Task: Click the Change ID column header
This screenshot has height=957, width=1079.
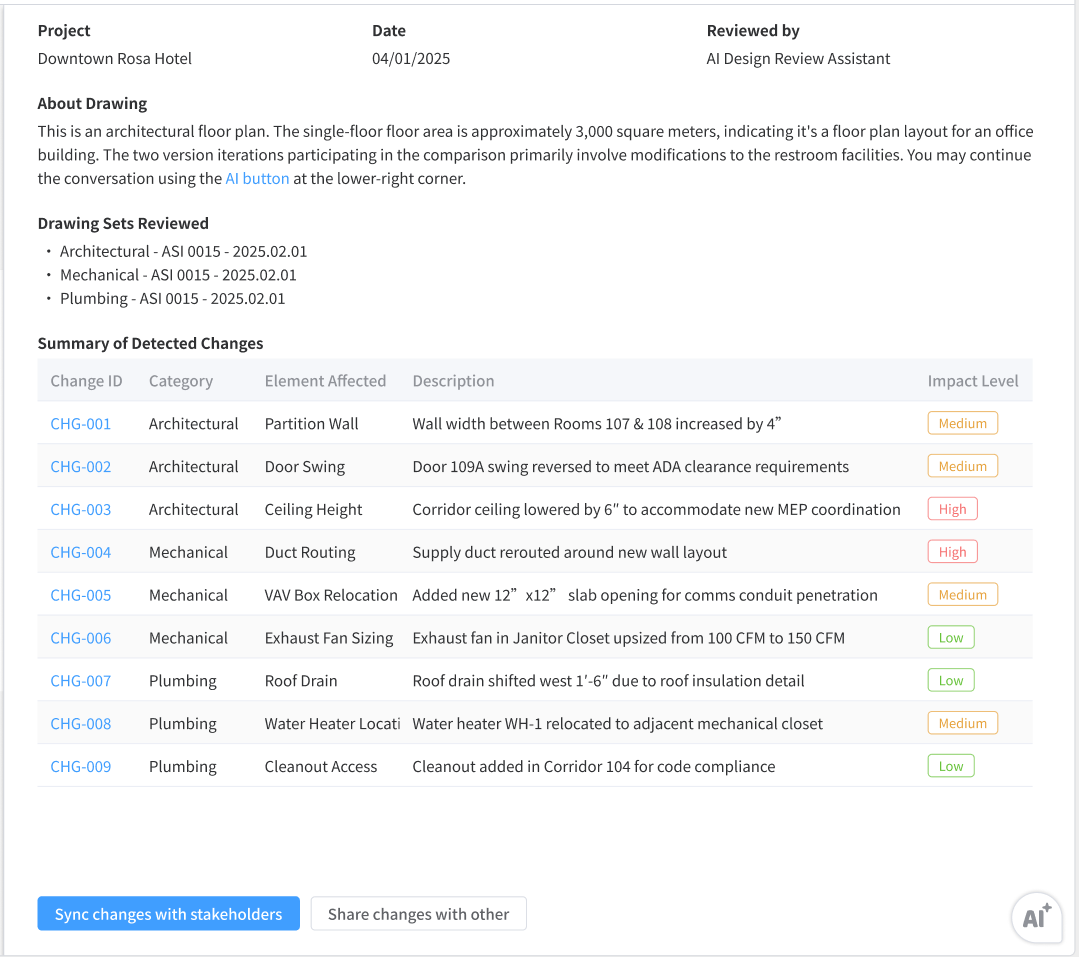Action: tap(86, 381)
